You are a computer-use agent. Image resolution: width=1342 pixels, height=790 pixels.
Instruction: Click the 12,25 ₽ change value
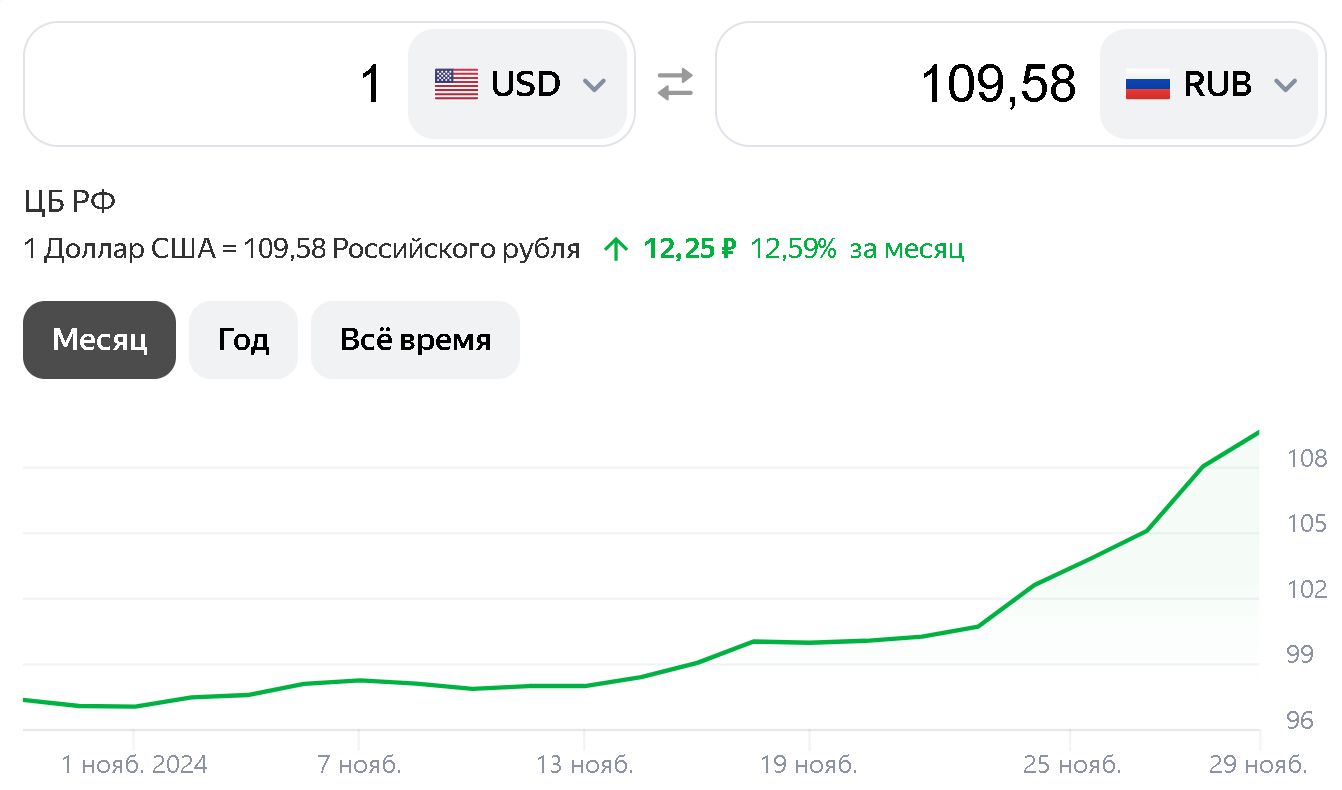tap(690, 249)
